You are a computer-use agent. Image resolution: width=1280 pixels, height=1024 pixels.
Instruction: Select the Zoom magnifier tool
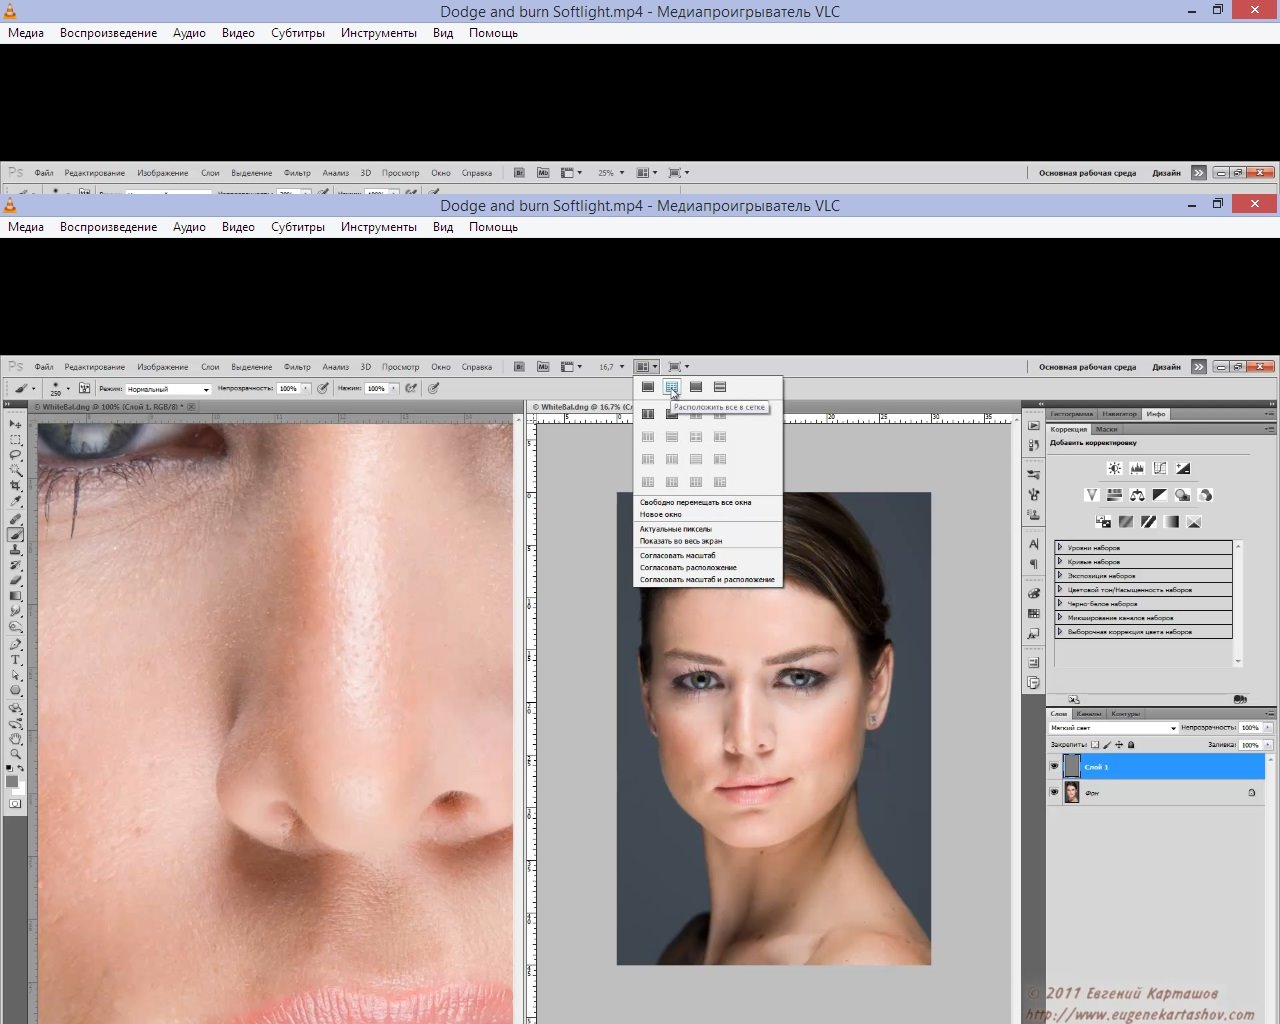(15, 754)
